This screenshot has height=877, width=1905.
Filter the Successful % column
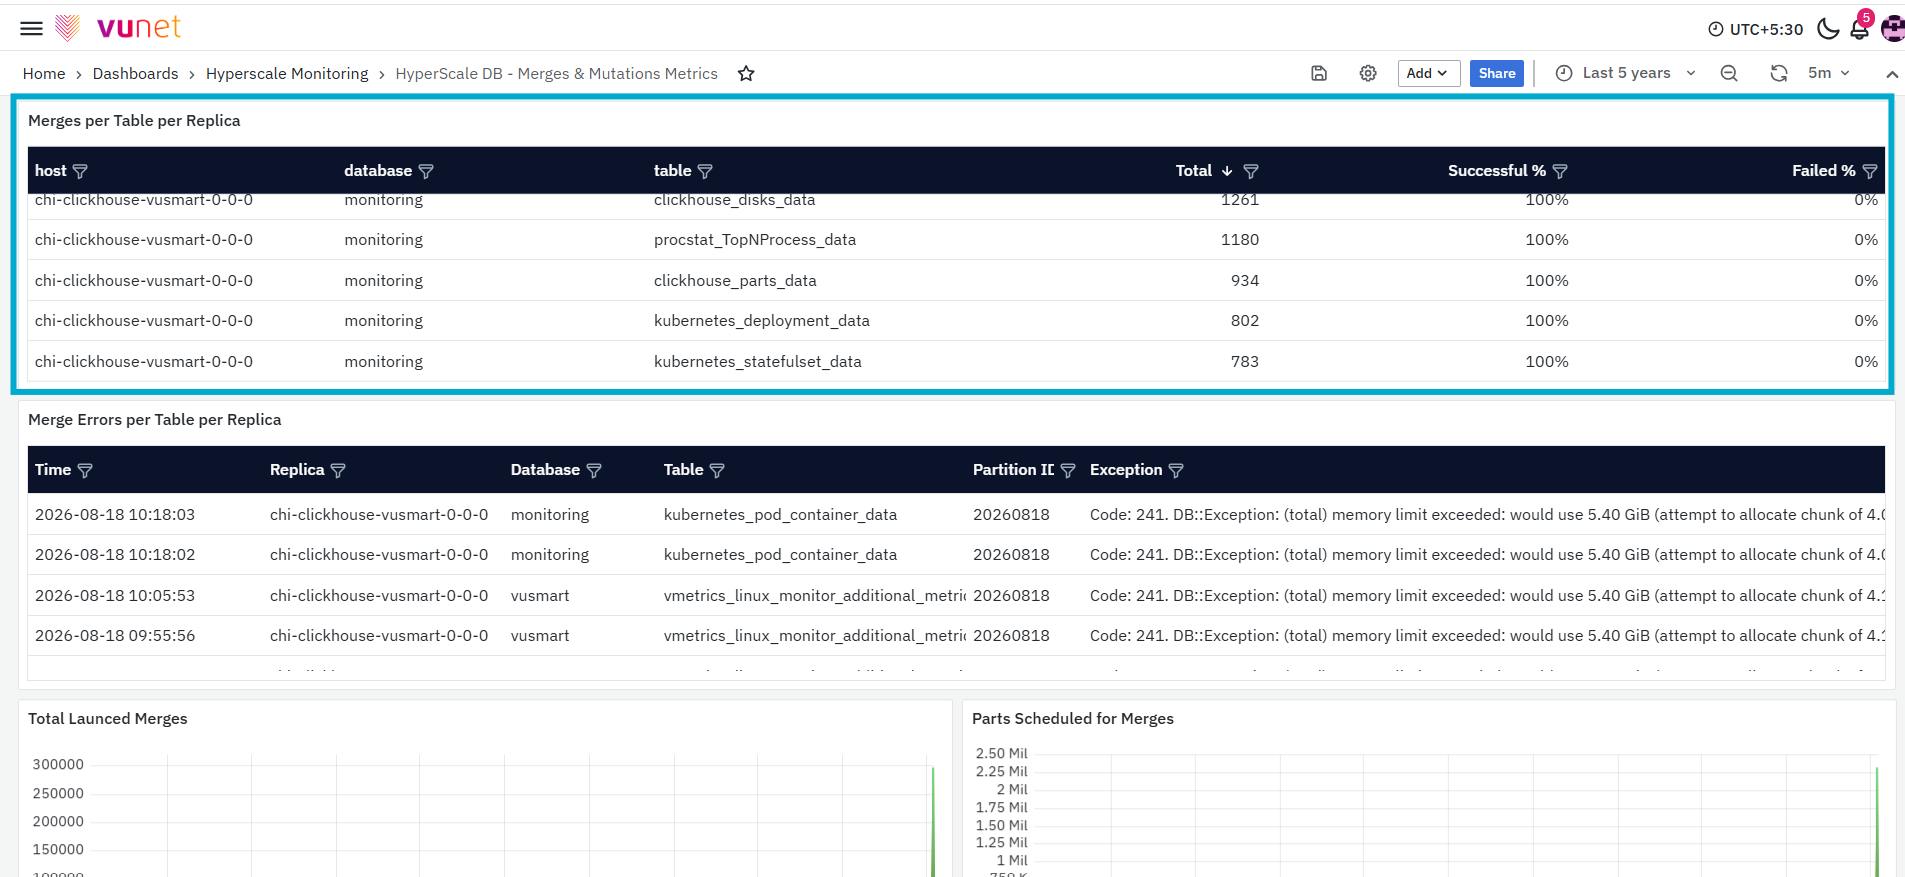1560,171
